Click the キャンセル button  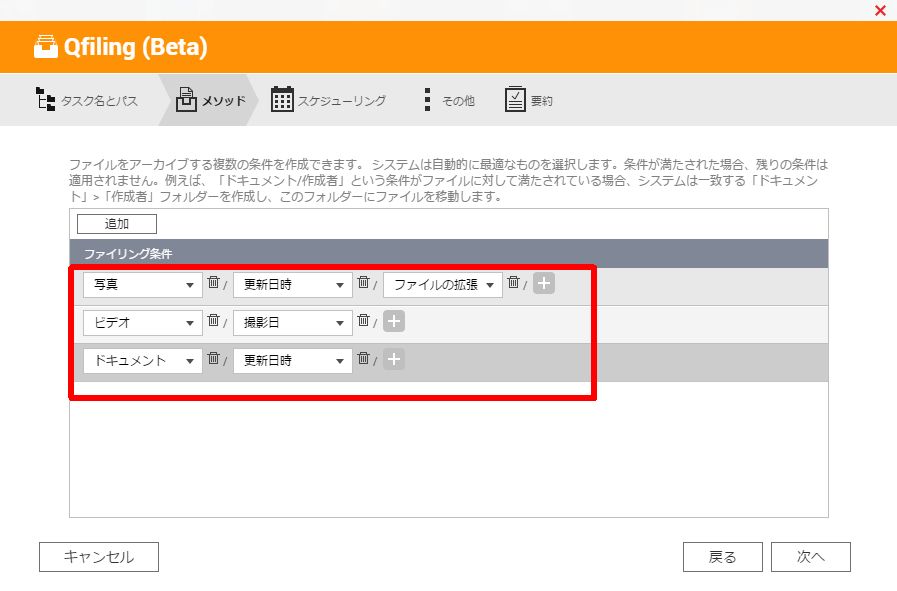tap(99, 557)
